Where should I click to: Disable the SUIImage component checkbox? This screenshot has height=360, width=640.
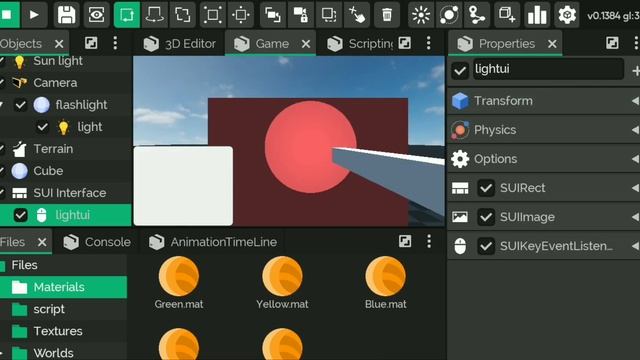point(486,217)
